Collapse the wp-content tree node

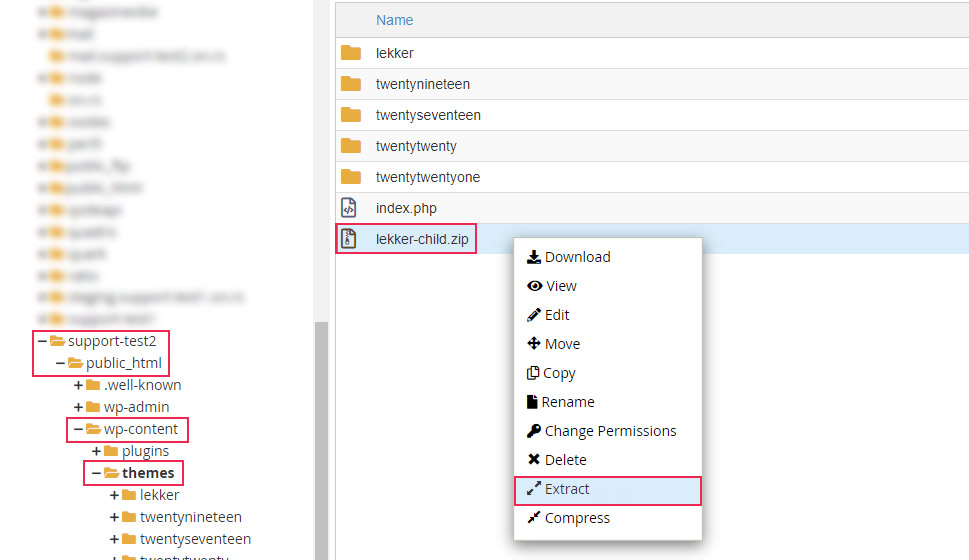[x=78, y=429]
